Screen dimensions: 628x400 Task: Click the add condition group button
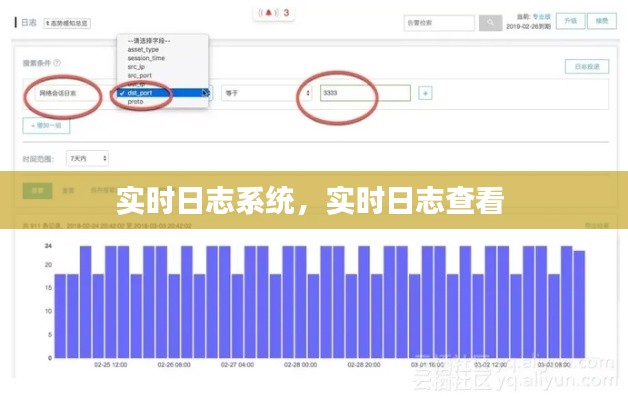[45, 124]
